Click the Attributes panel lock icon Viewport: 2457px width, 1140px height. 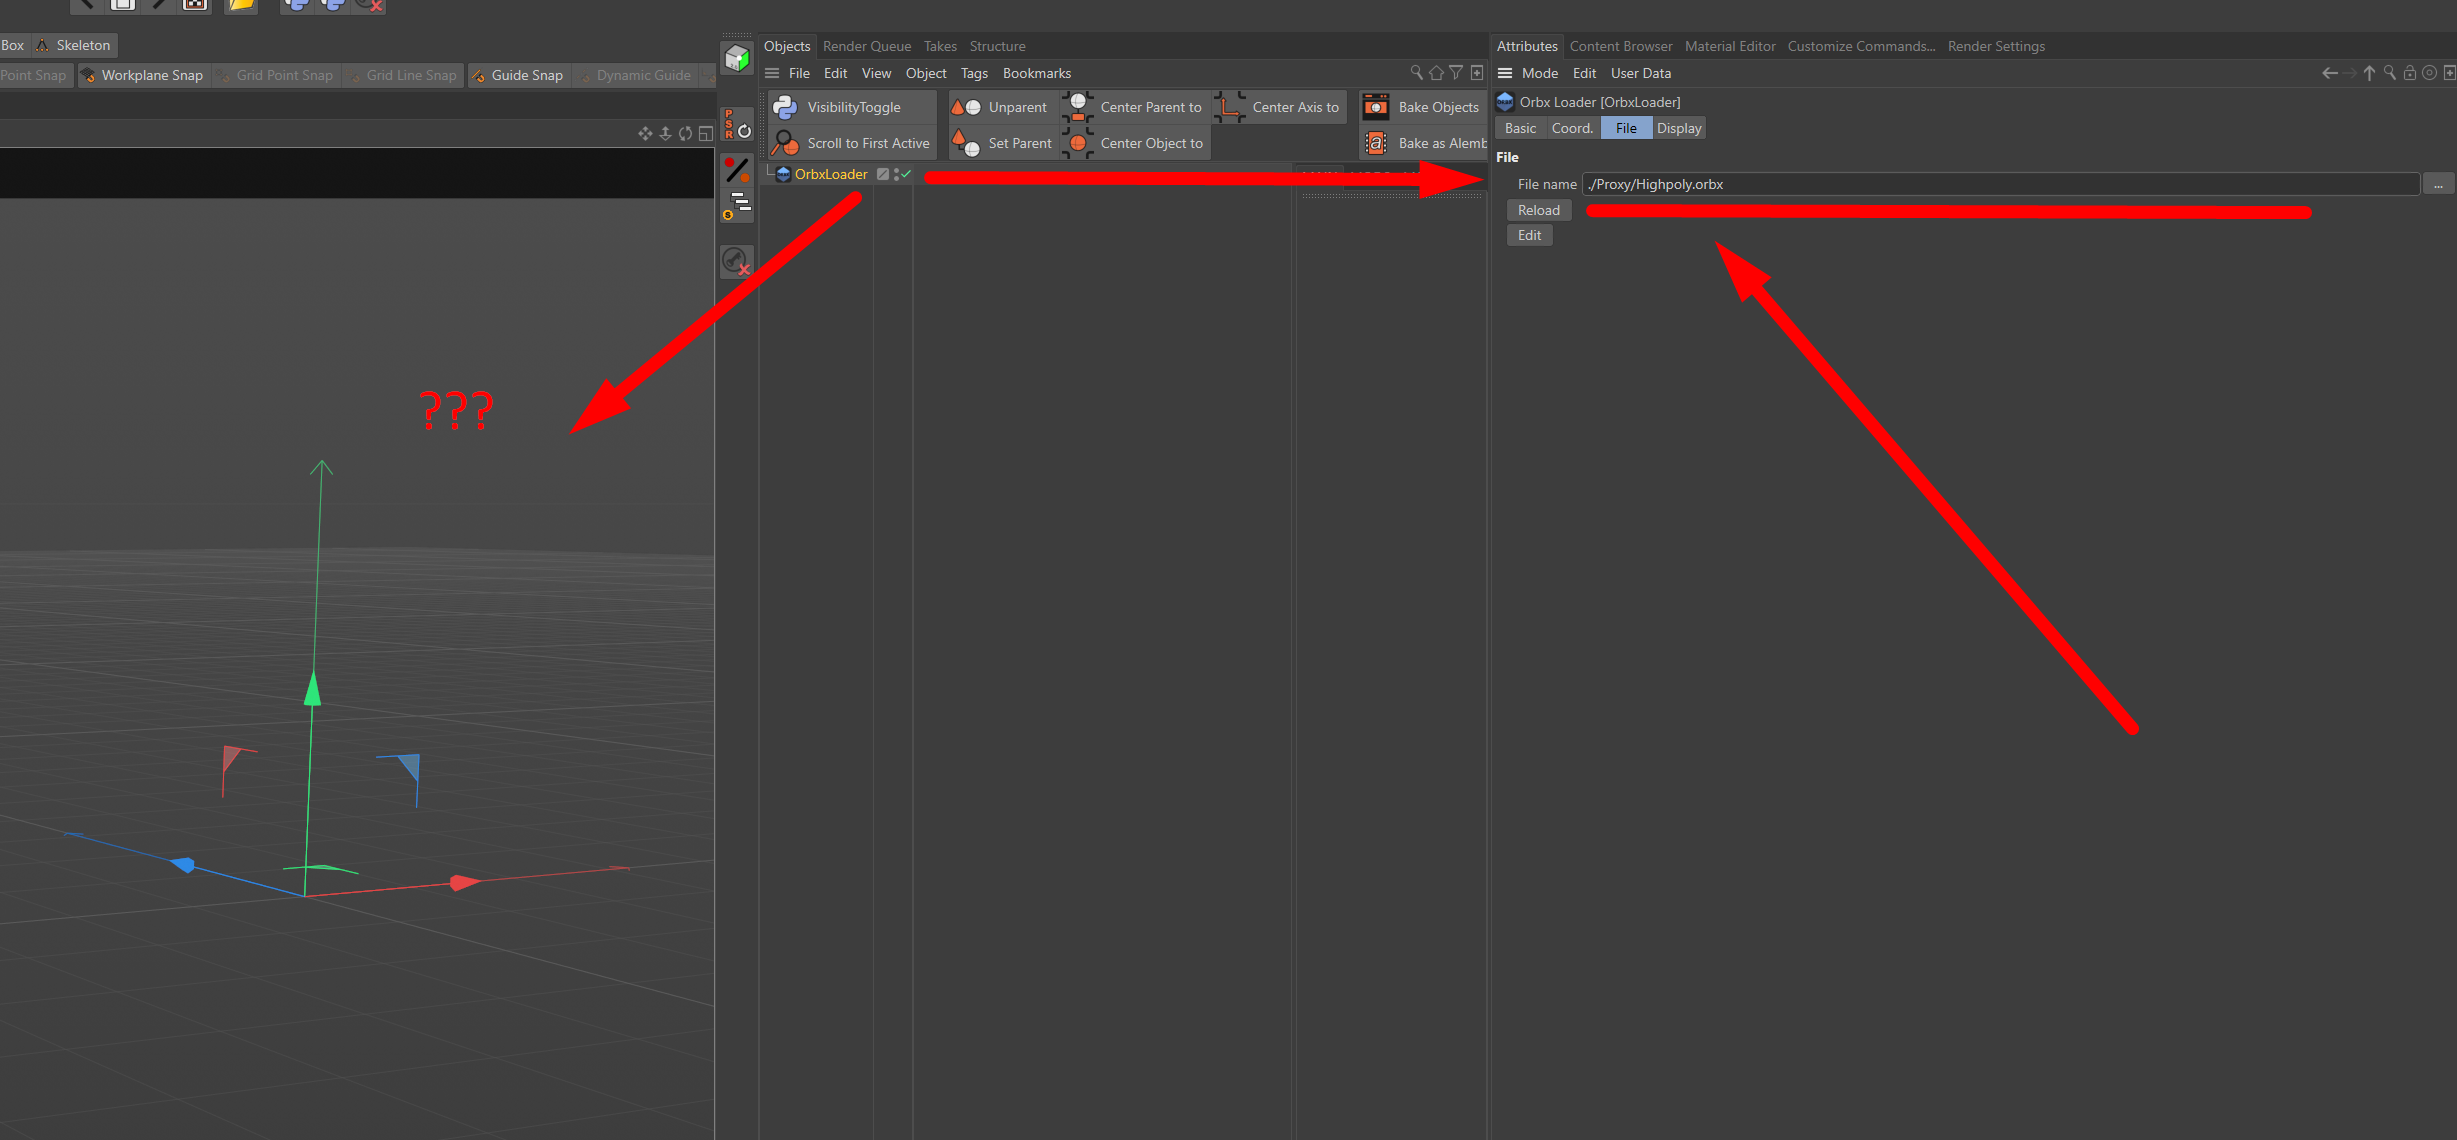[x=2409, y=73]
